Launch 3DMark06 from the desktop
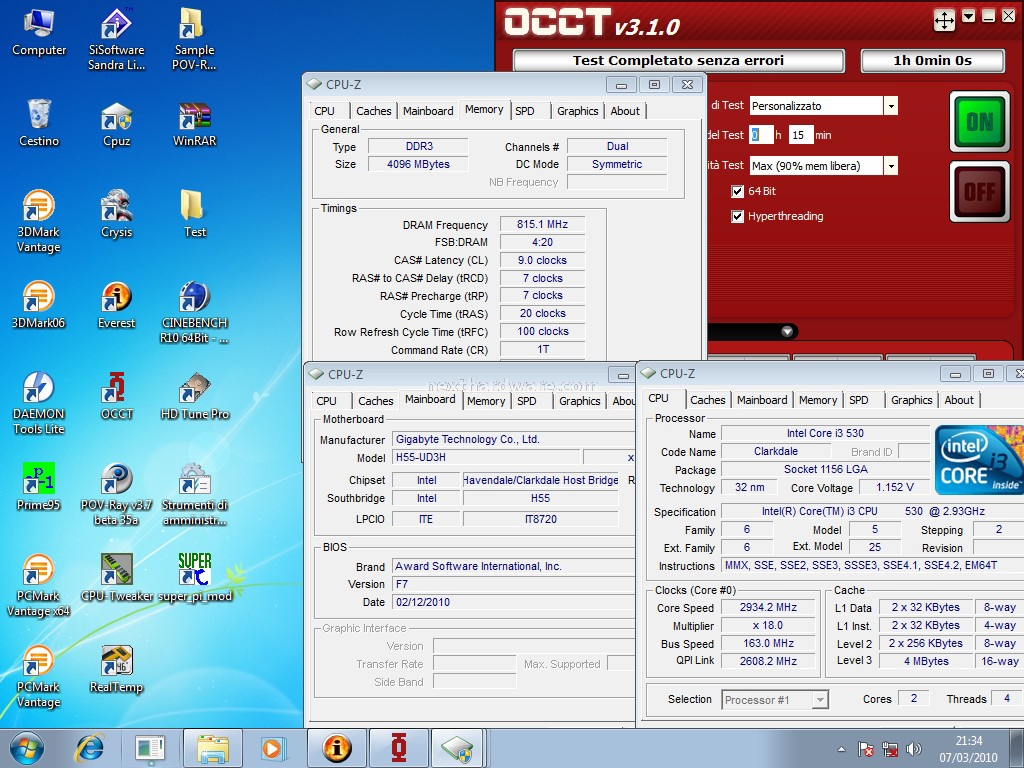Screen dimensions: 1024x768 39,305
